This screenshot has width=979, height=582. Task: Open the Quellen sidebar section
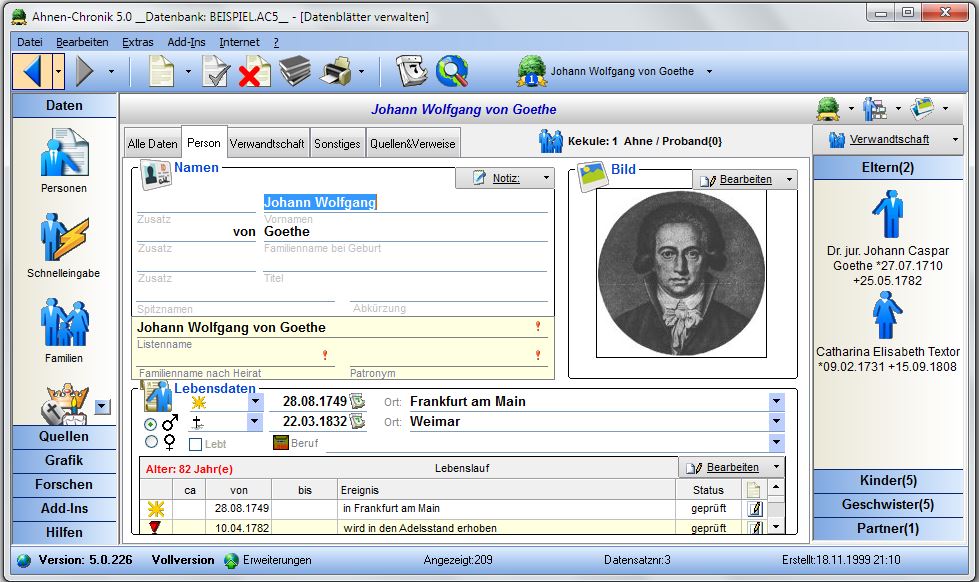click(x=64, y=436)
